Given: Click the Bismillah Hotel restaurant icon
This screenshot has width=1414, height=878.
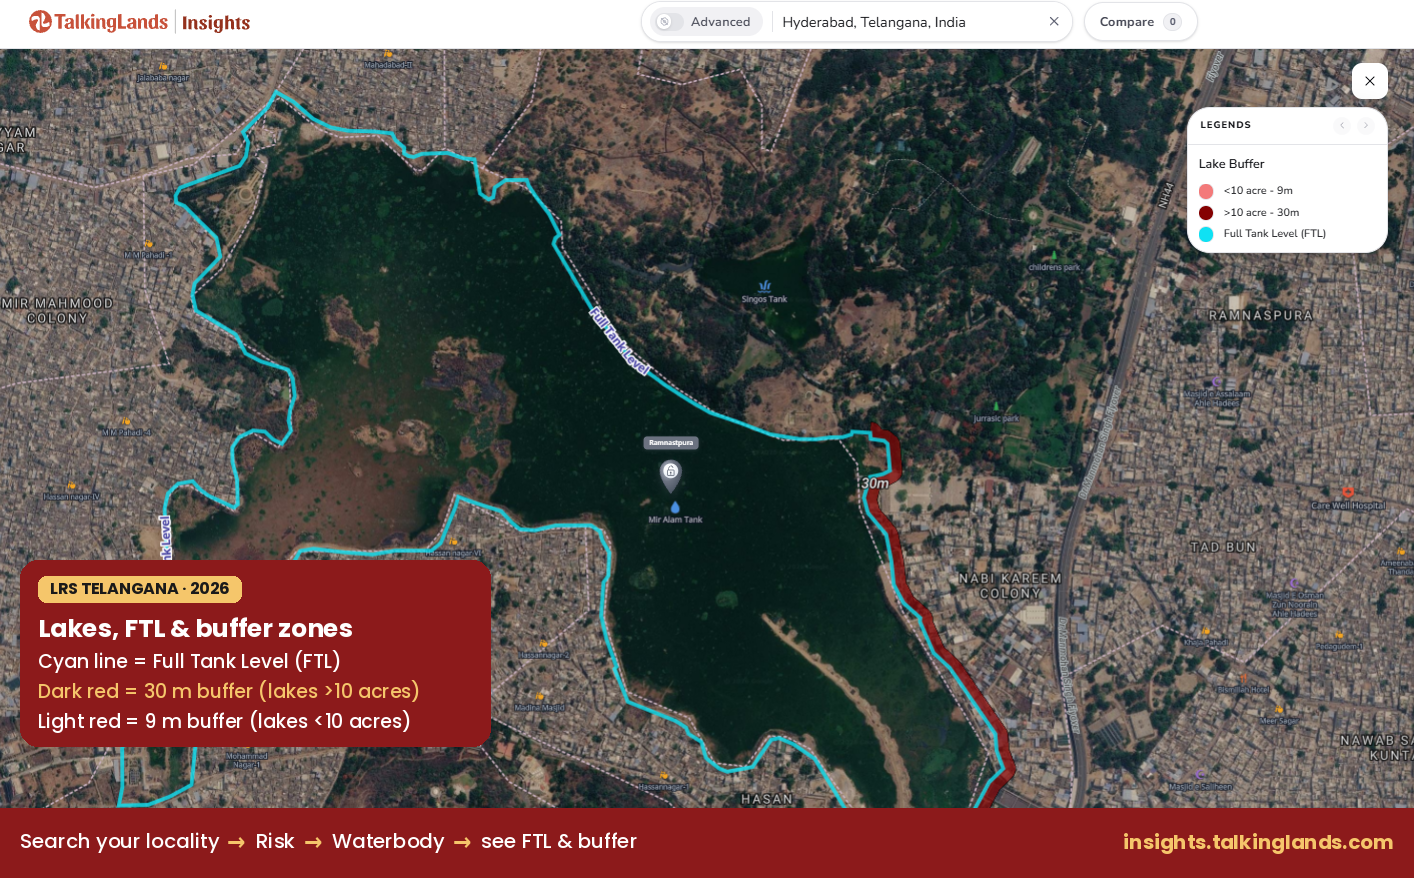Looking at the screenshot, I should pos(1242,679).
